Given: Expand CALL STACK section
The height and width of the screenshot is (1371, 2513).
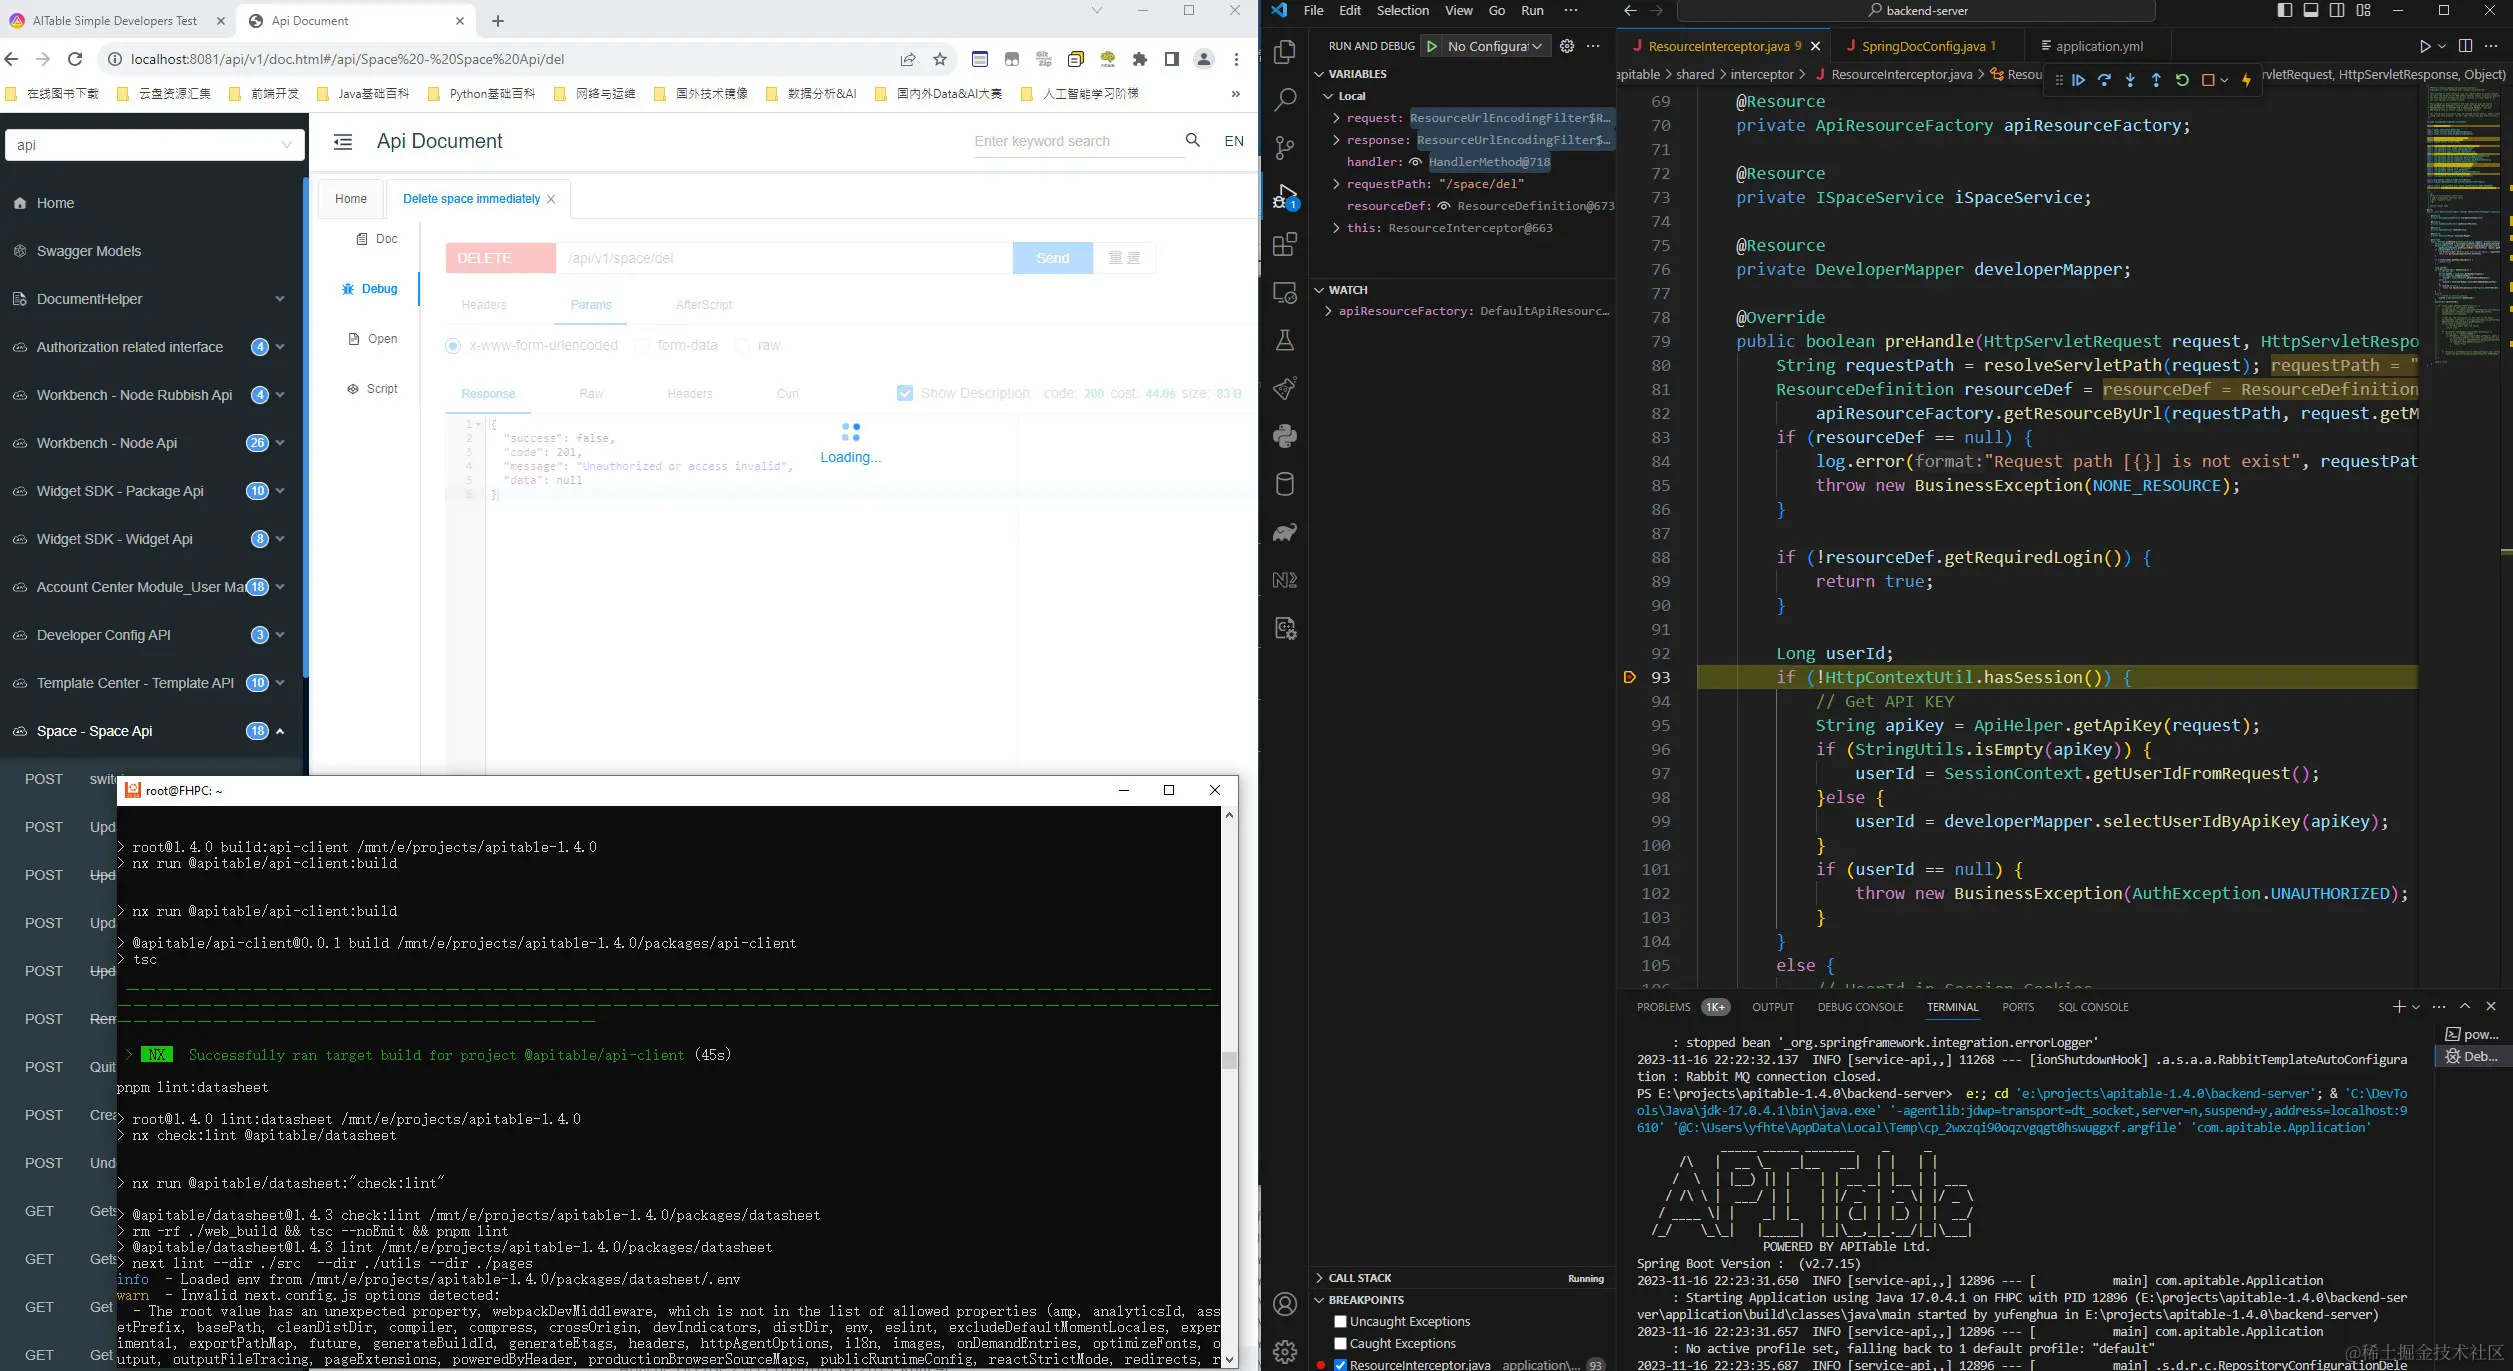Looking at the screenshot, I should (1319, 1278).
